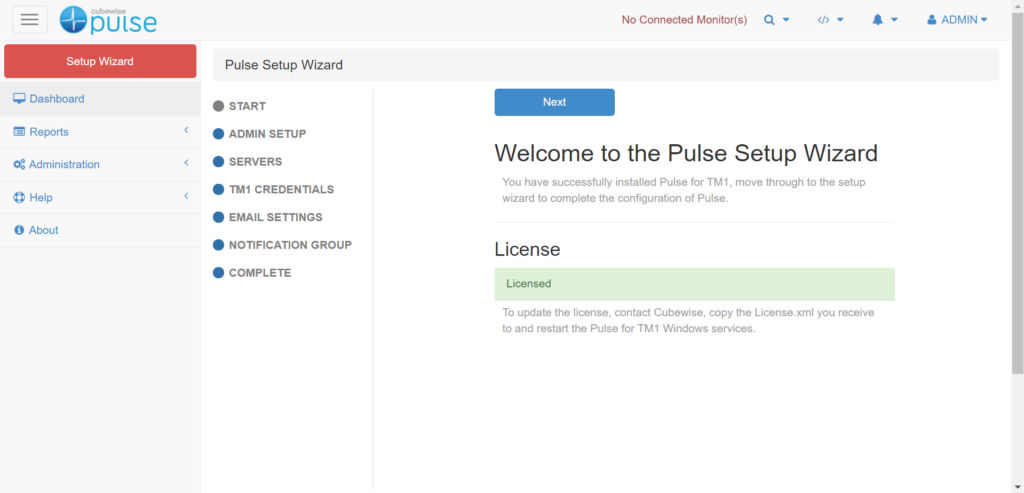Open the search magnifier icon menu
The image size is (1024, 493).
[776, 20]
